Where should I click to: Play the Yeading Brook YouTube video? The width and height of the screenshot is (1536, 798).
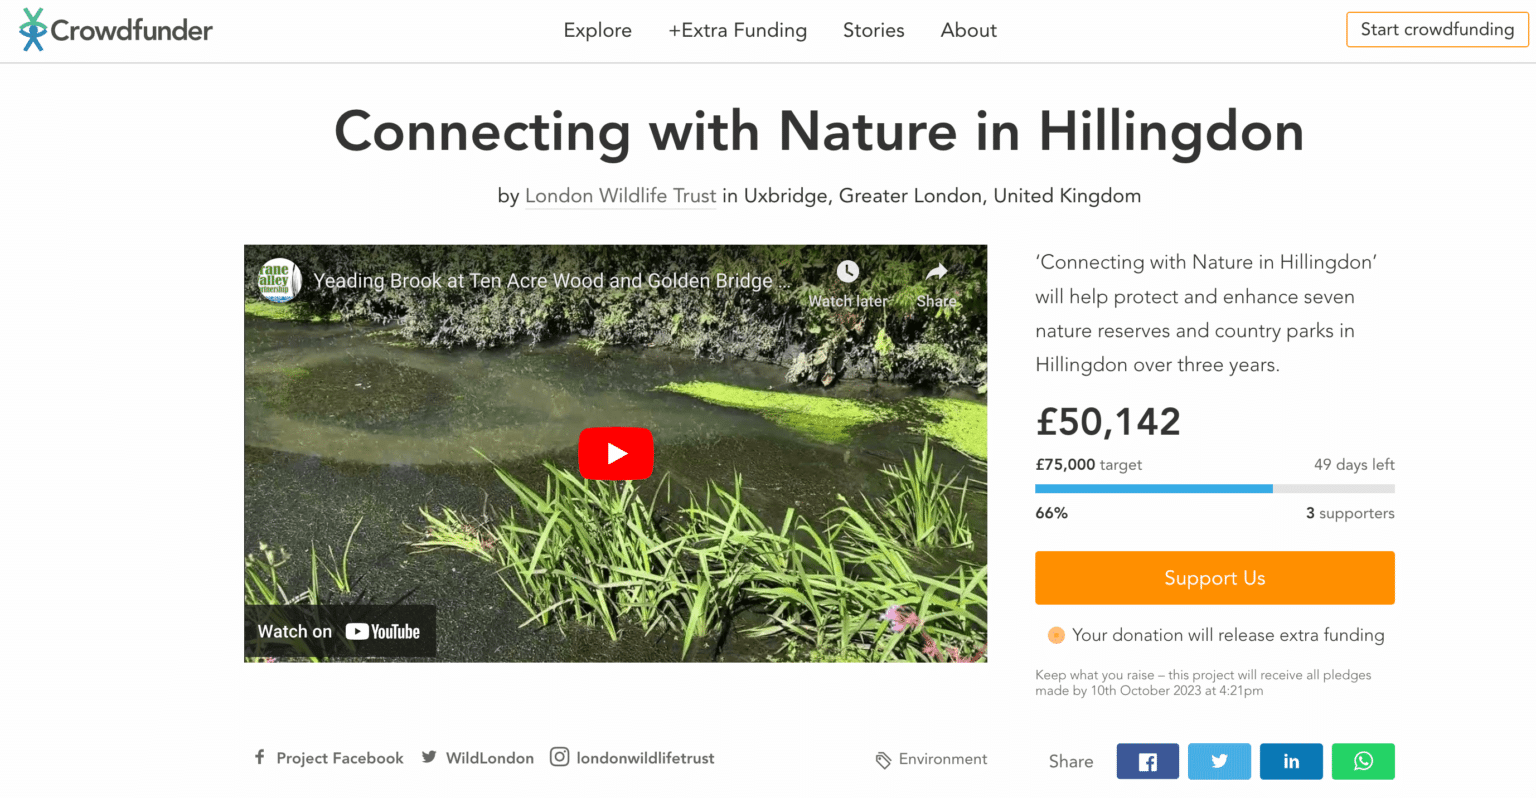616,453
